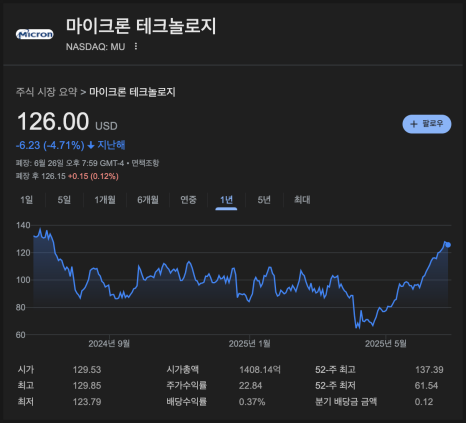Viewport: 466px width, 423px height.
Task: Click the 2025년 5월 axis label
Action: point(386,344)
